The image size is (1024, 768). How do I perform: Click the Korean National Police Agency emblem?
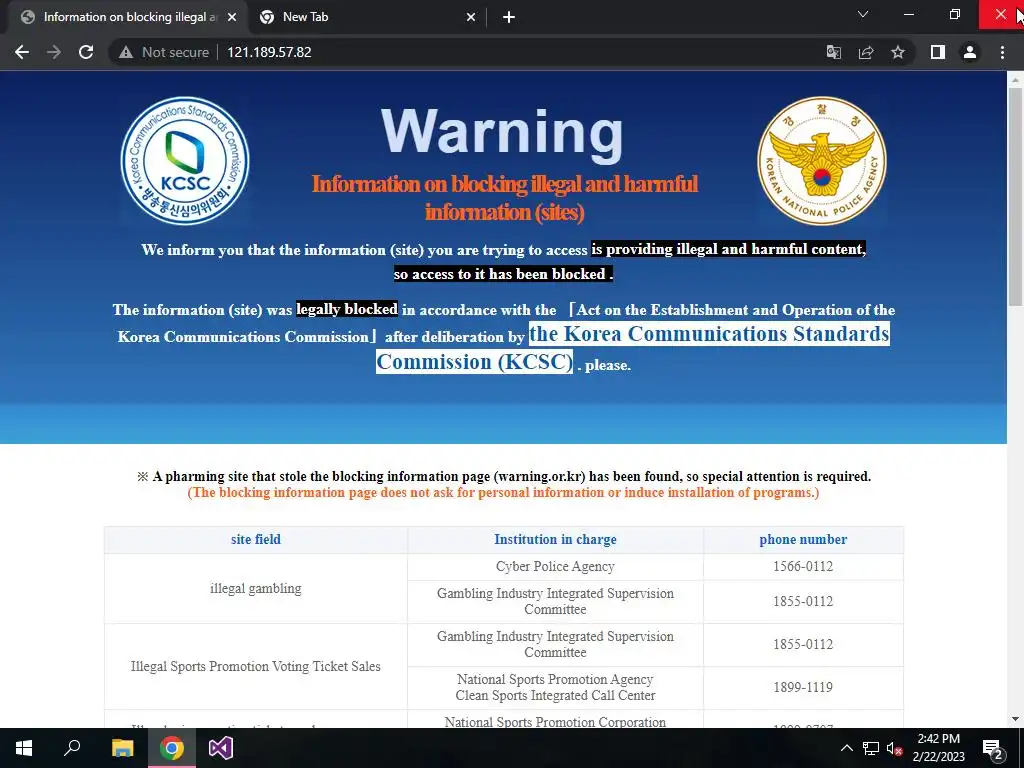[822, 161]
